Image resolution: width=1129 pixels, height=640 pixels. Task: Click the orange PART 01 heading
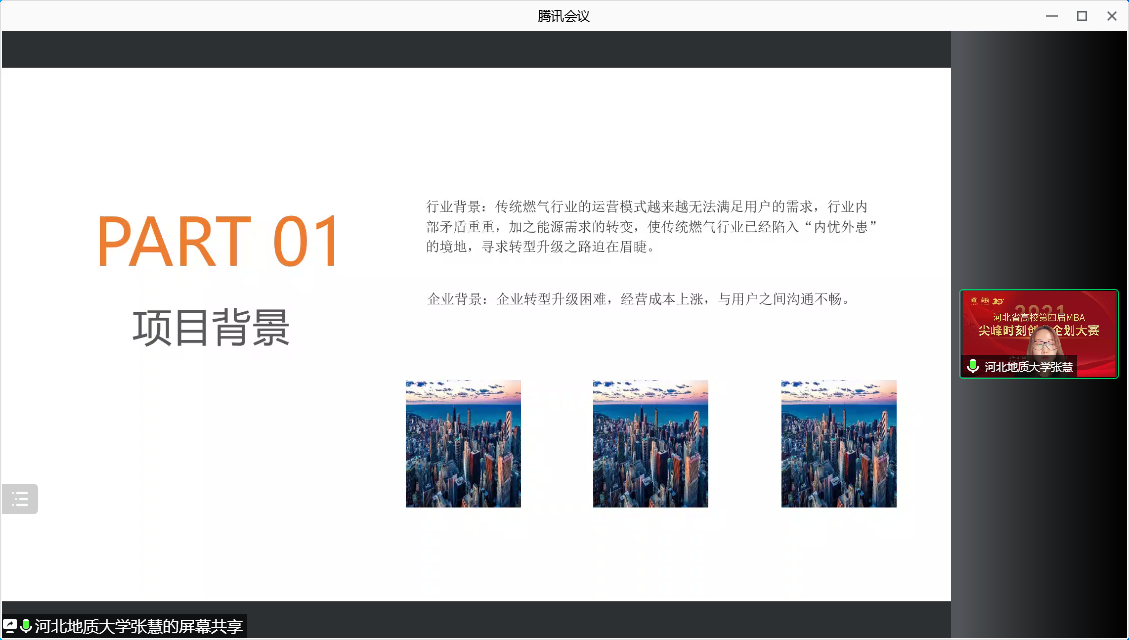pyautogui.click(x=220, y=242)
